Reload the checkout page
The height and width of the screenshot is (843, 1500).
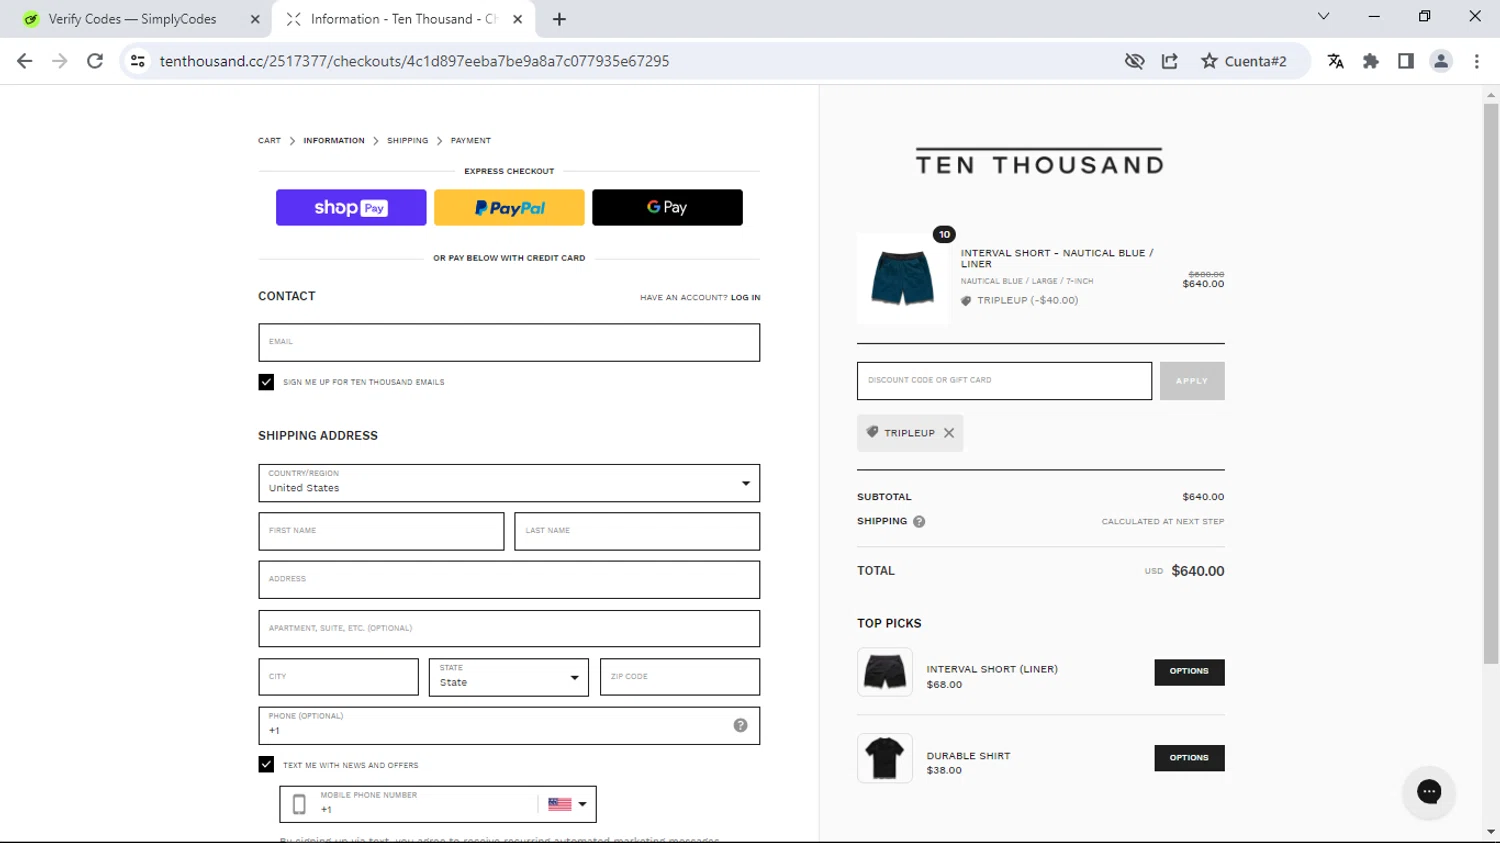pyautogui.click(x=95, y=61)
